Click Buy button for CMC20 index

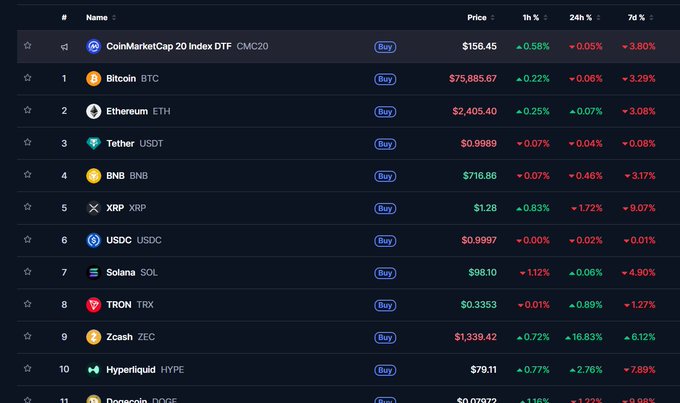tap(385, 46)
